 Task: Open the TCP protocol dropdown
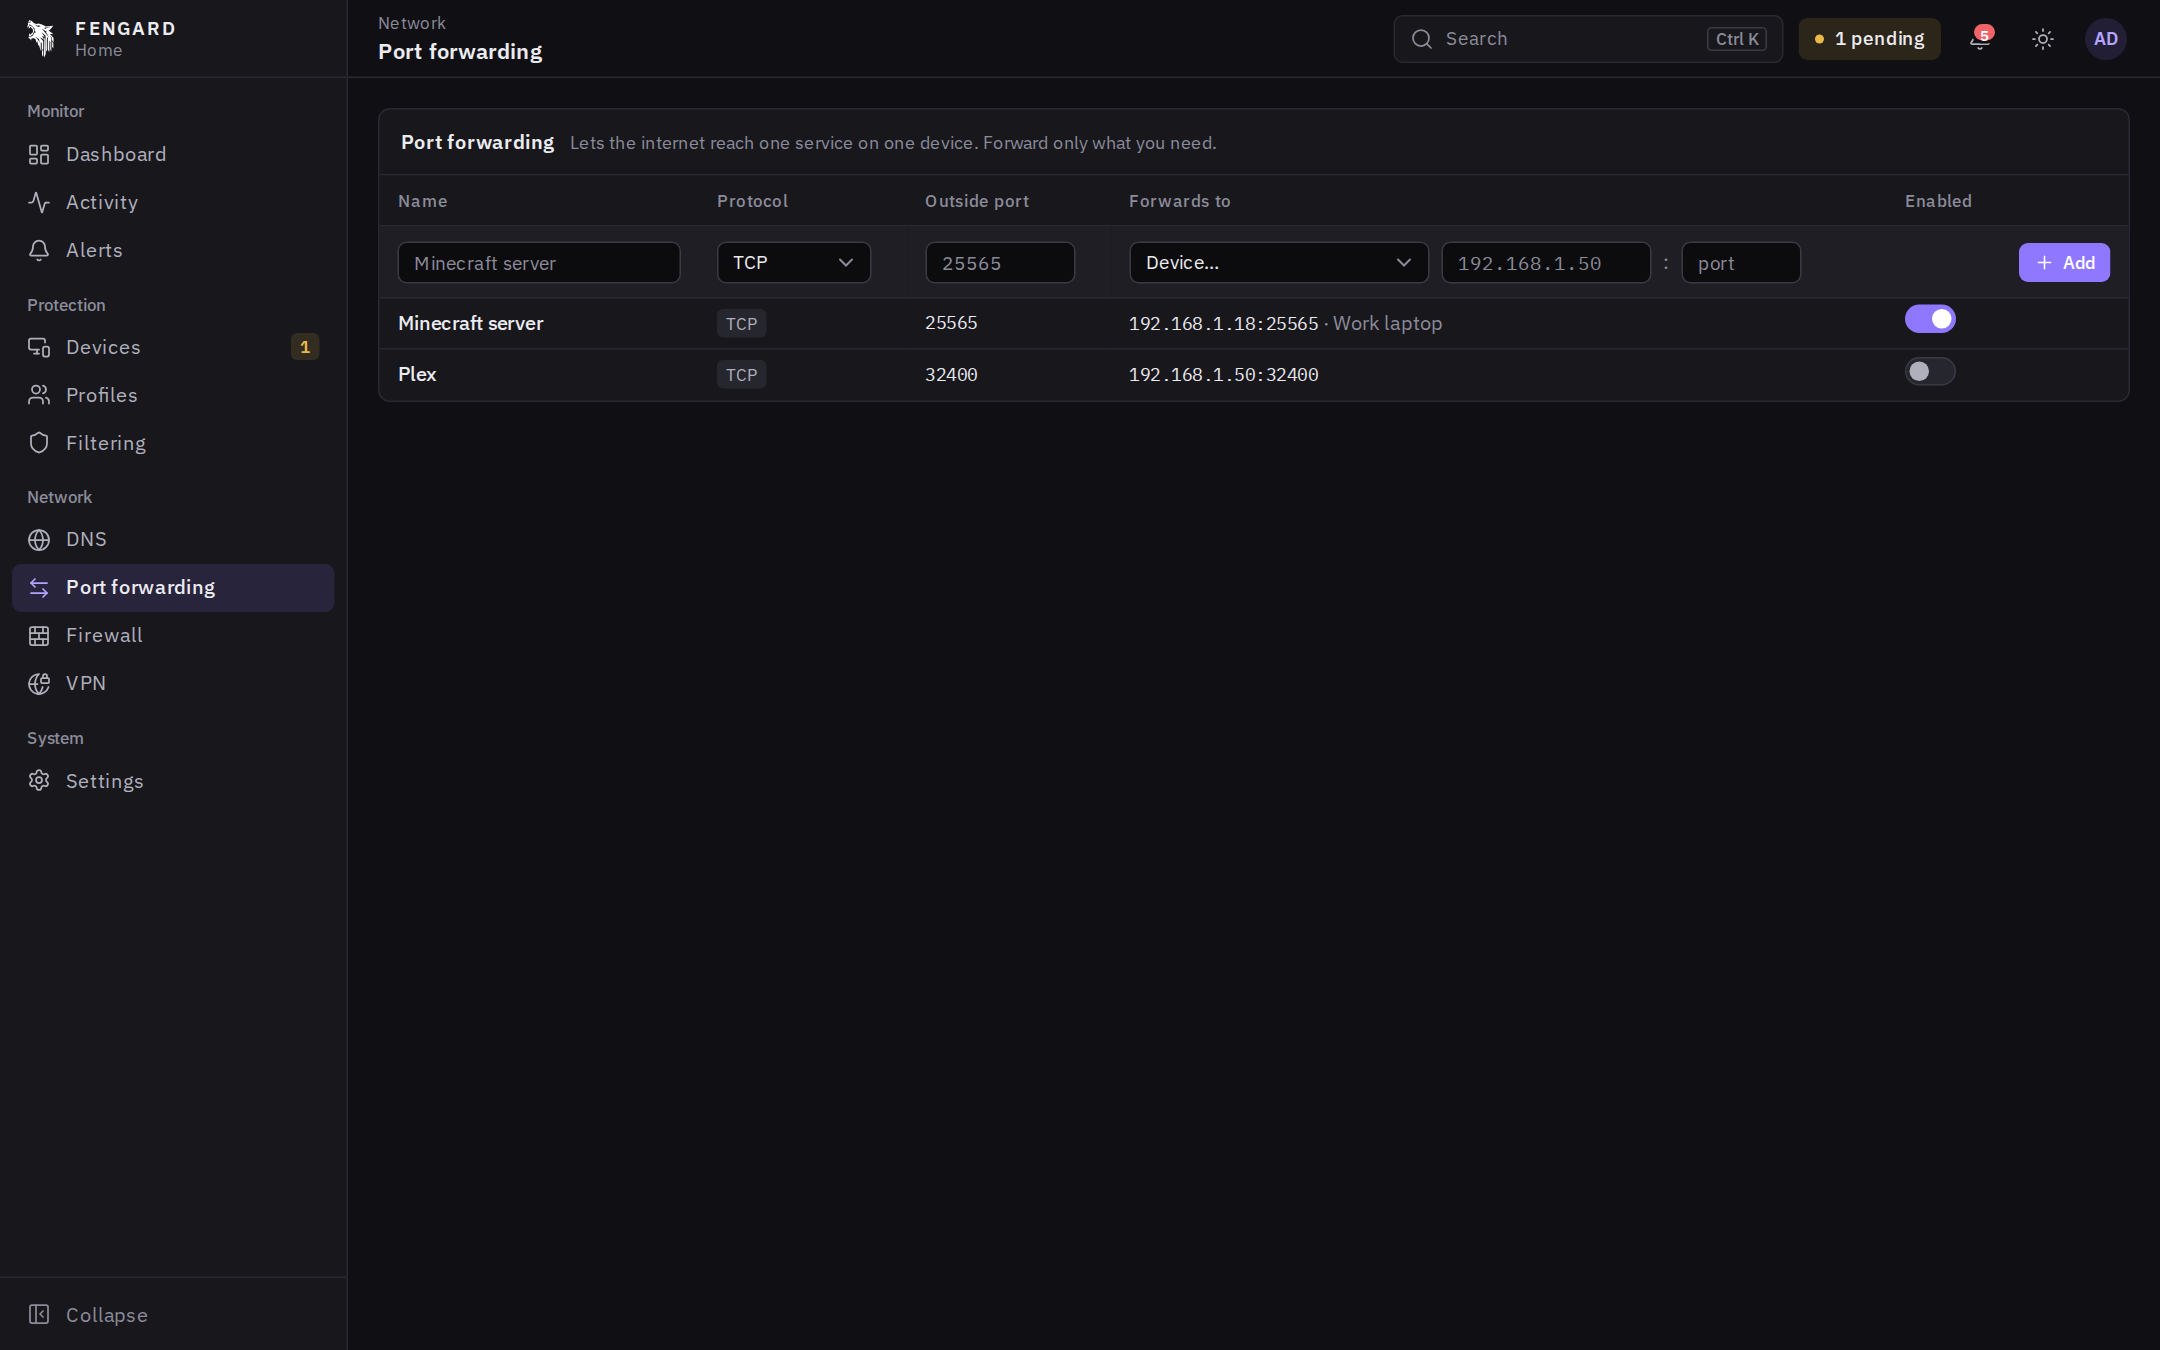[794, 263]
